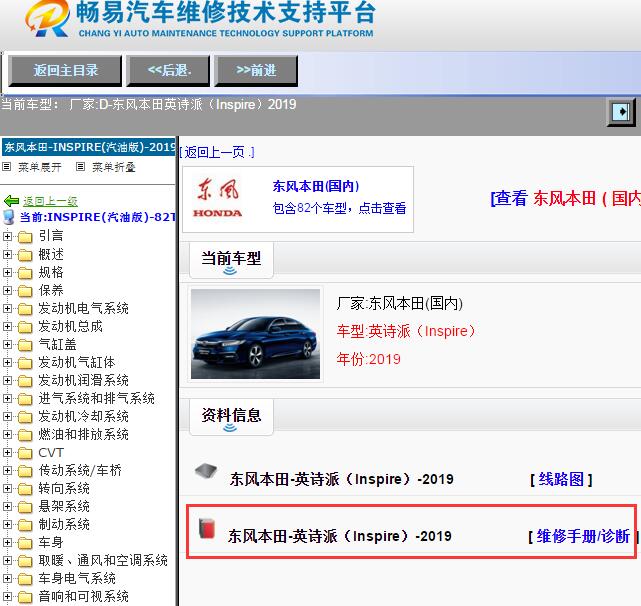The height and width of the screenshot is (606, 641).
Task: Select the 引言 tree item label
Action: point(51,236)
